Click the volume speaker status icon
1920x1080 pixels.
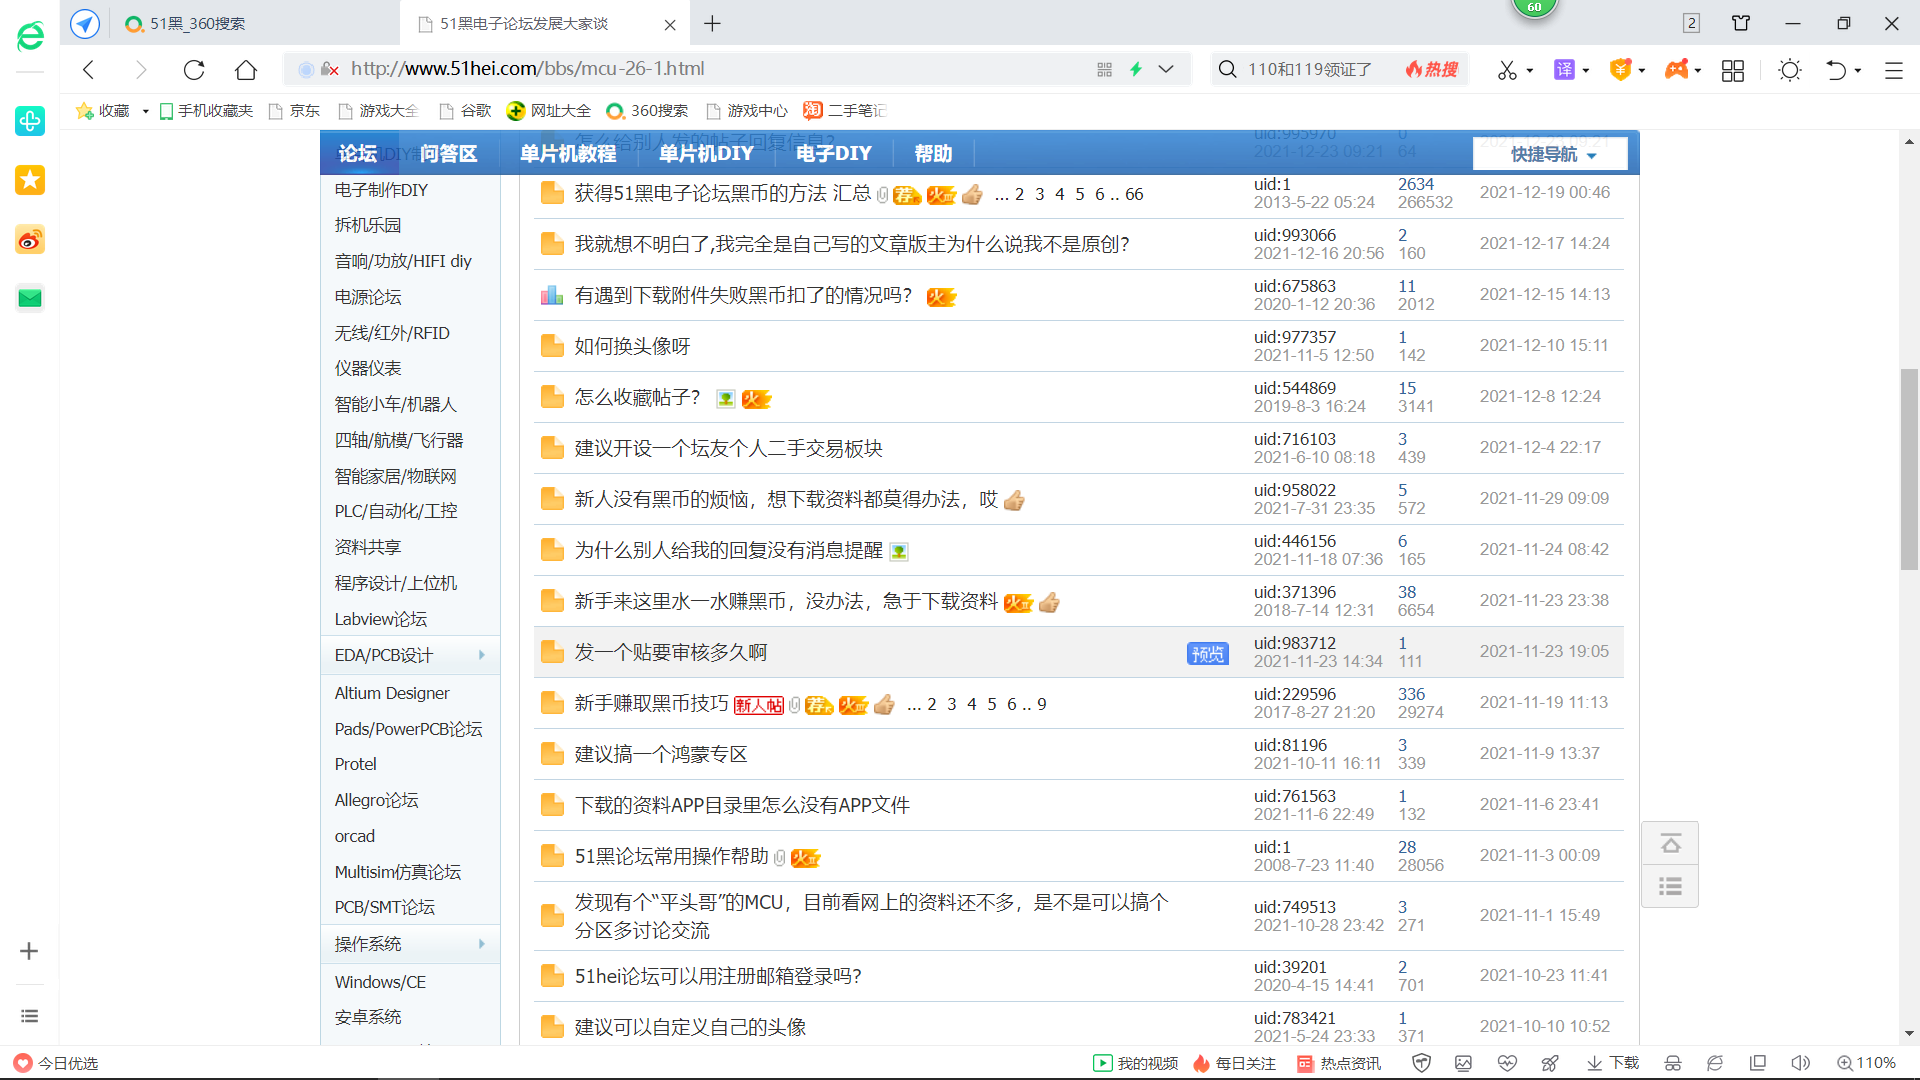[1800, 1063]
